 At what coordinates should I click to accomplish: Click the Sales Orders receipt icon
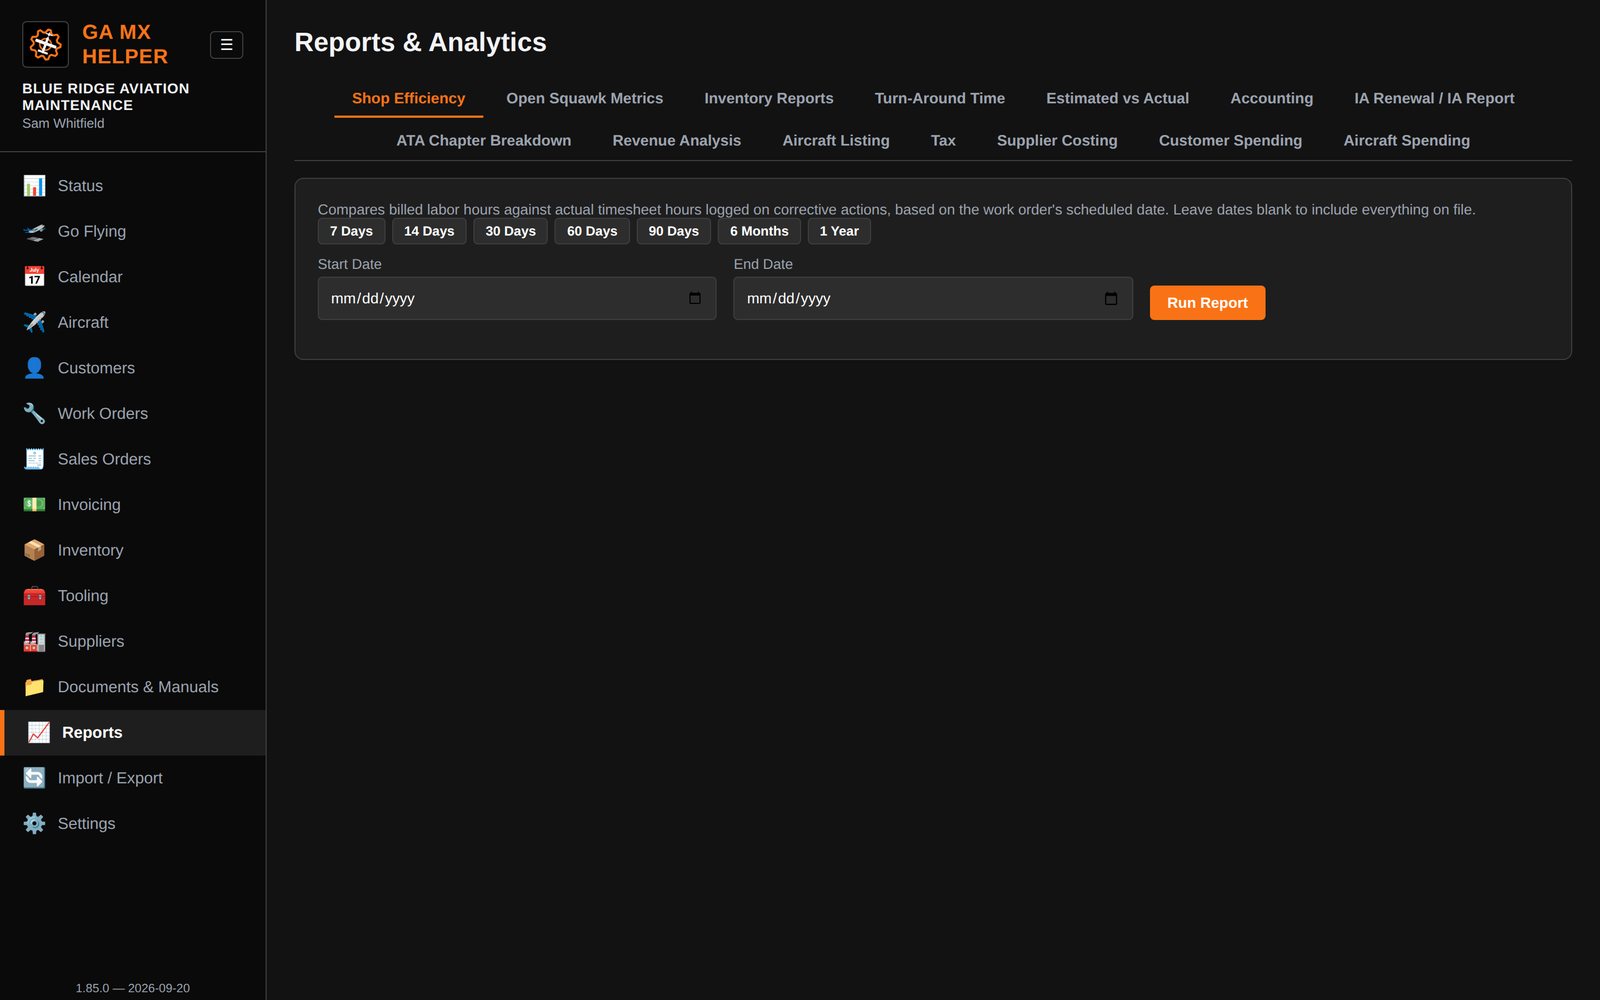pyautogui.click(x=34, y=459)
